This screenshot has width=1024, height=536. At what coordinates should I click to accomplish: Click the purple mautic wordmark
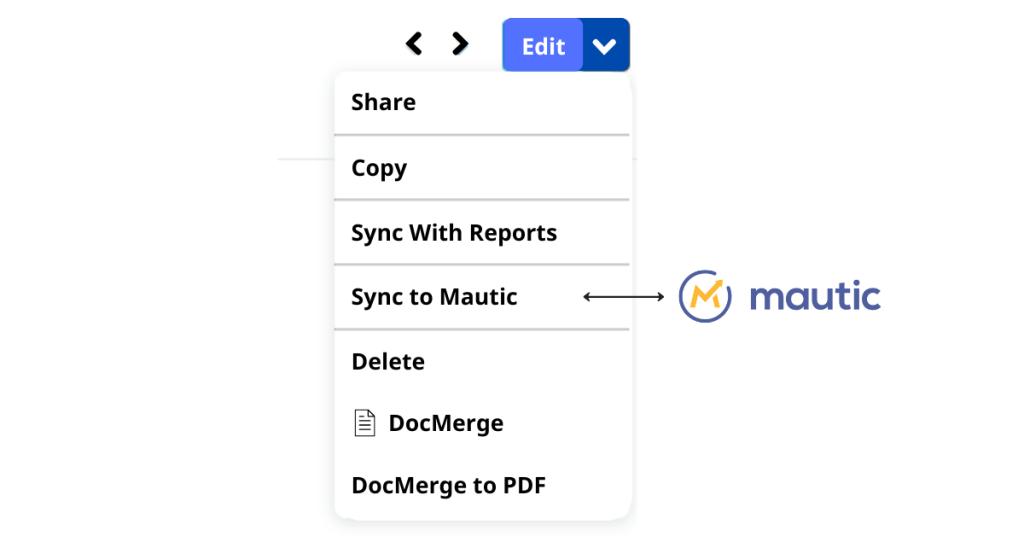(x=815, y=296)
